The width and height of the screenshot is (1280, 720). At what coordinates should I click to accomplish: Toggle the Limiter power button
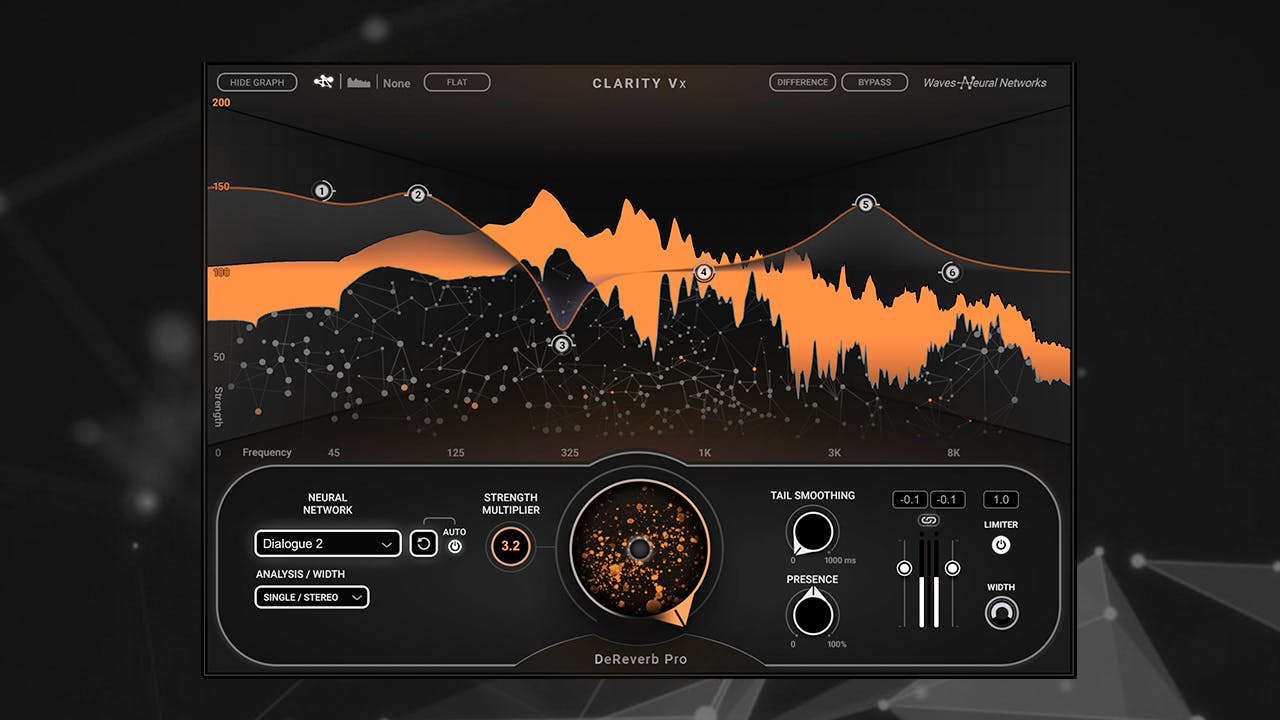tap(1001, 545)
